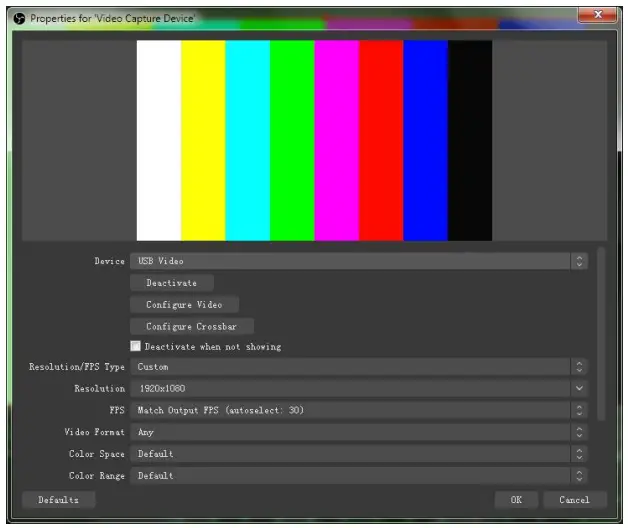Click the Video Format spinner arrows
628x528 pixels.
[579, 432]
